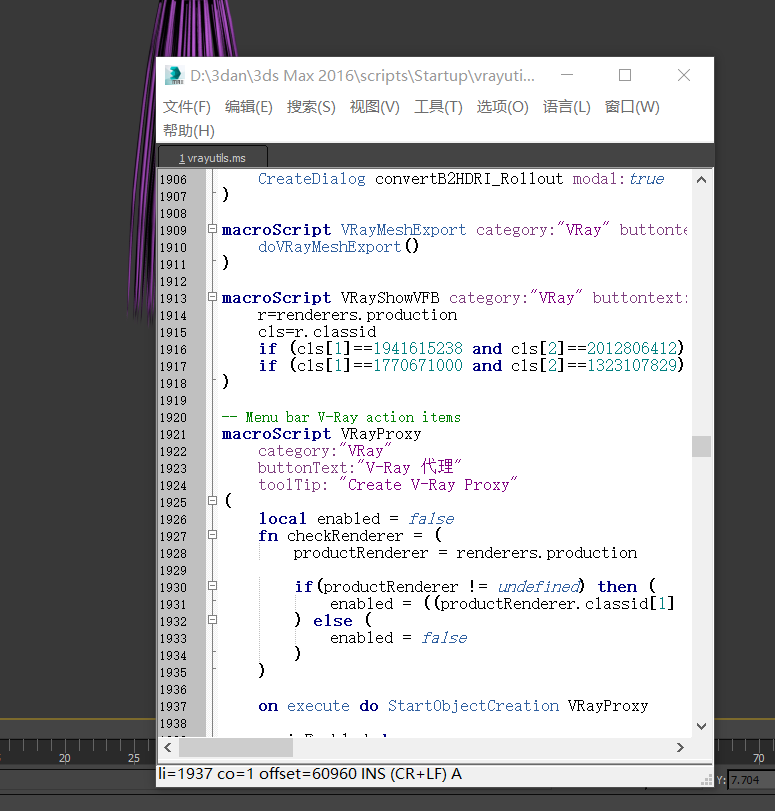Collapse fold marker at line 1930
This screenshot has height=811, width=775.
click(212, 585)
